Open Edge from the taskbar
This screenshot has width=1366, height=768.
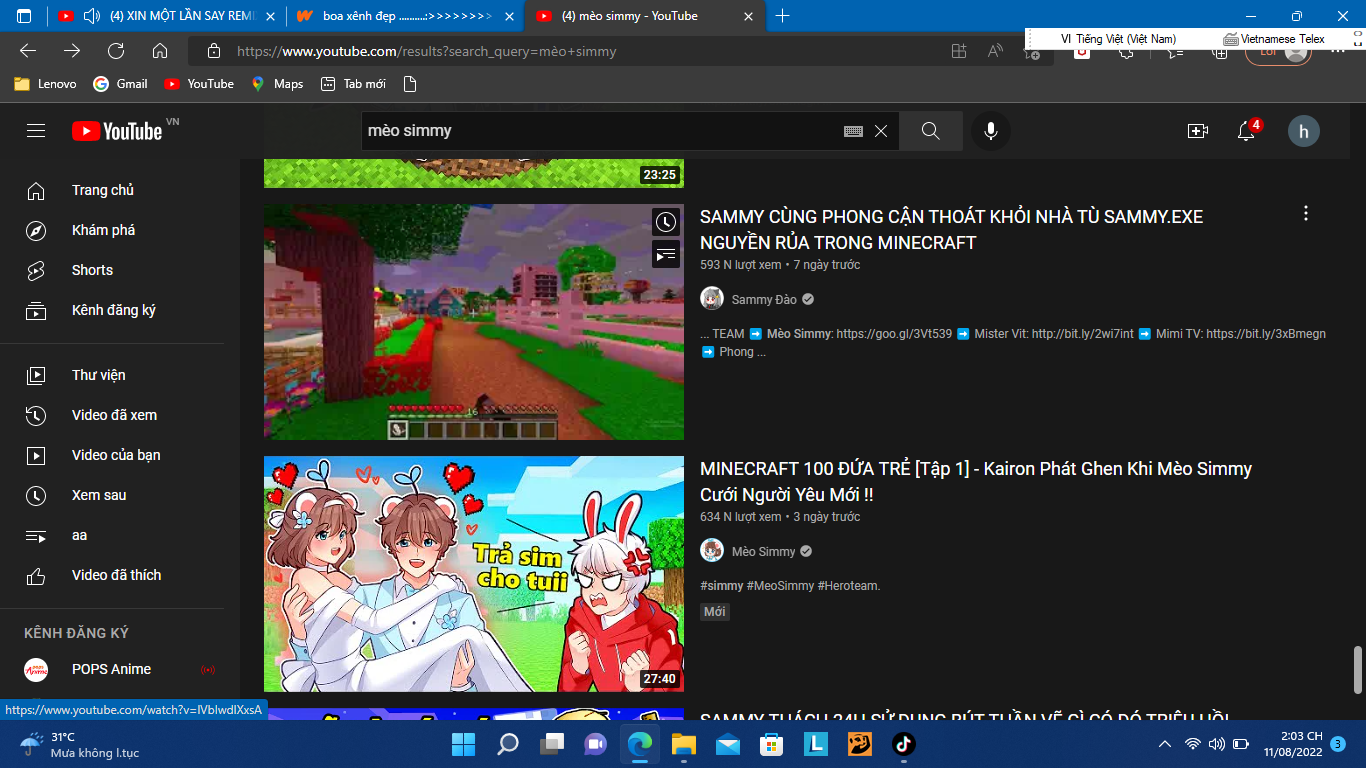tap(638, 744)
